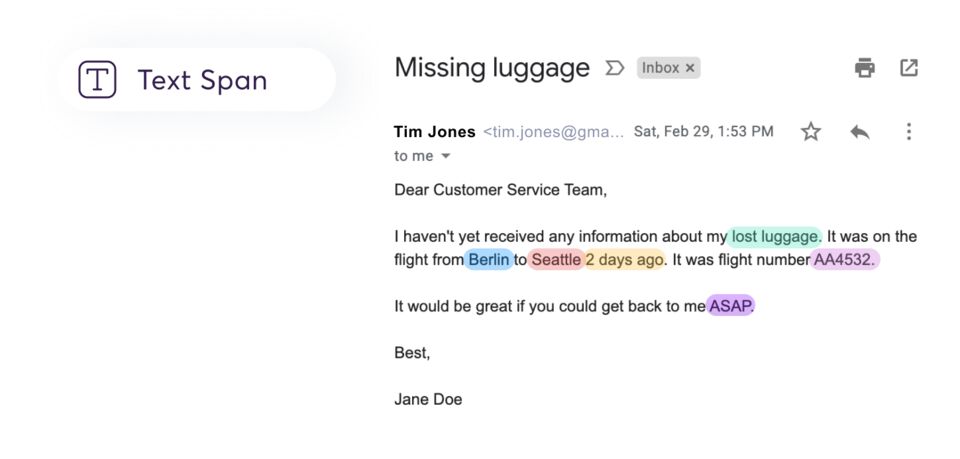Select the blue 'Berlin' highlighted span
The width and height of the screenshot is (960, 459).
pos(489,259)
